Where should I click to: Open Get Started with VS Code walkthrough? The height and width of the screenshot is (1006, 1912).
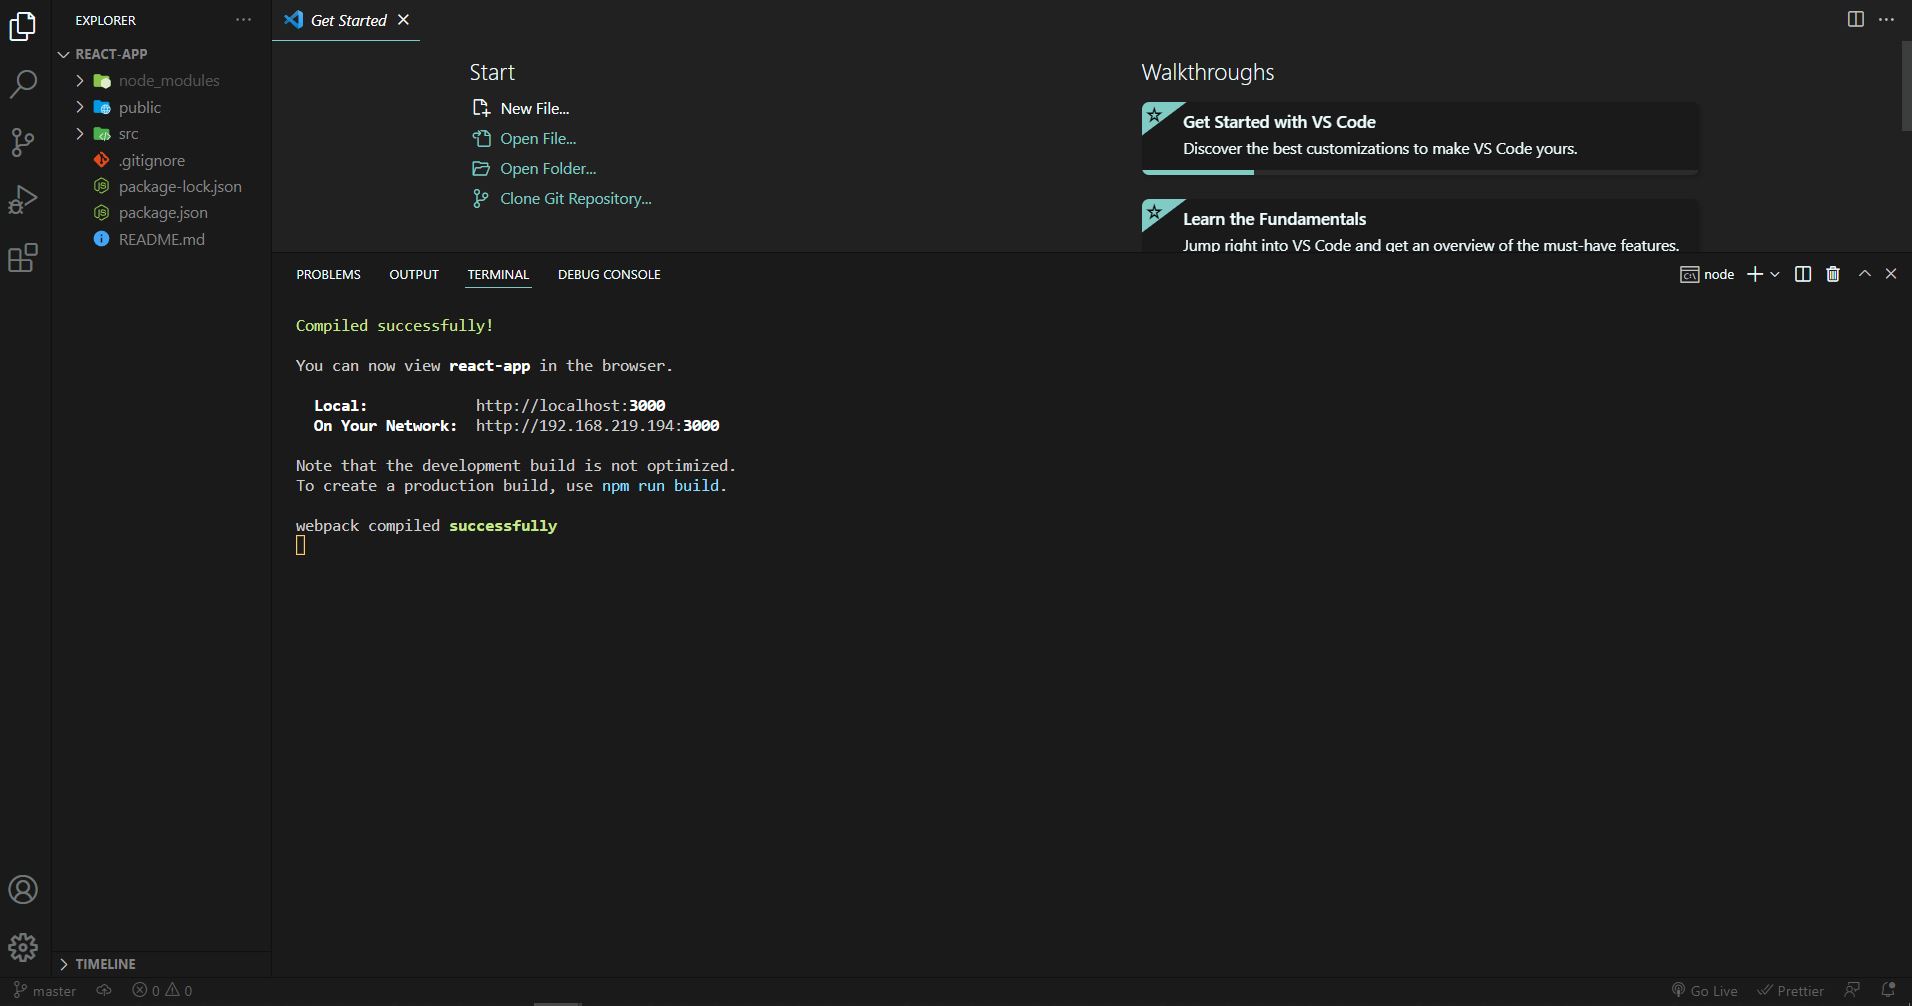pyautogui.click(x=1420, y=138)
